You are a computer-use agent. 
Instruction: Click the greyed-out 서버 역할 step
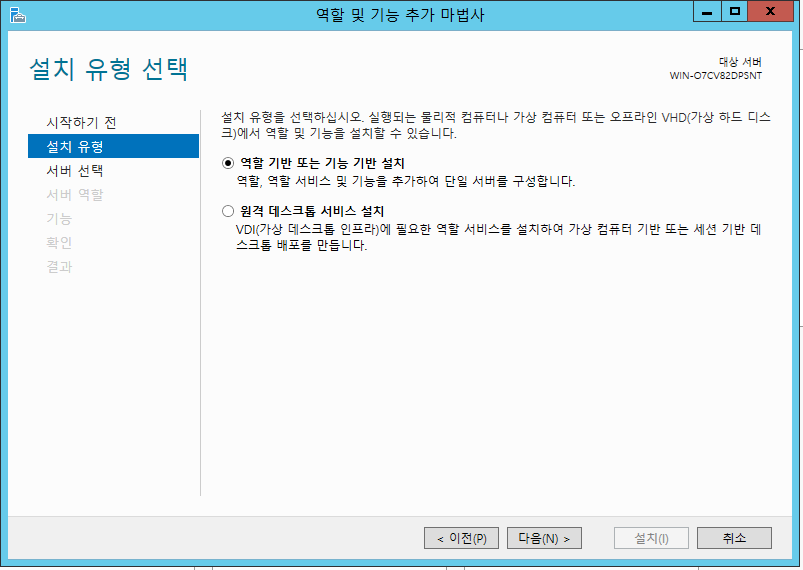point(75,195)
